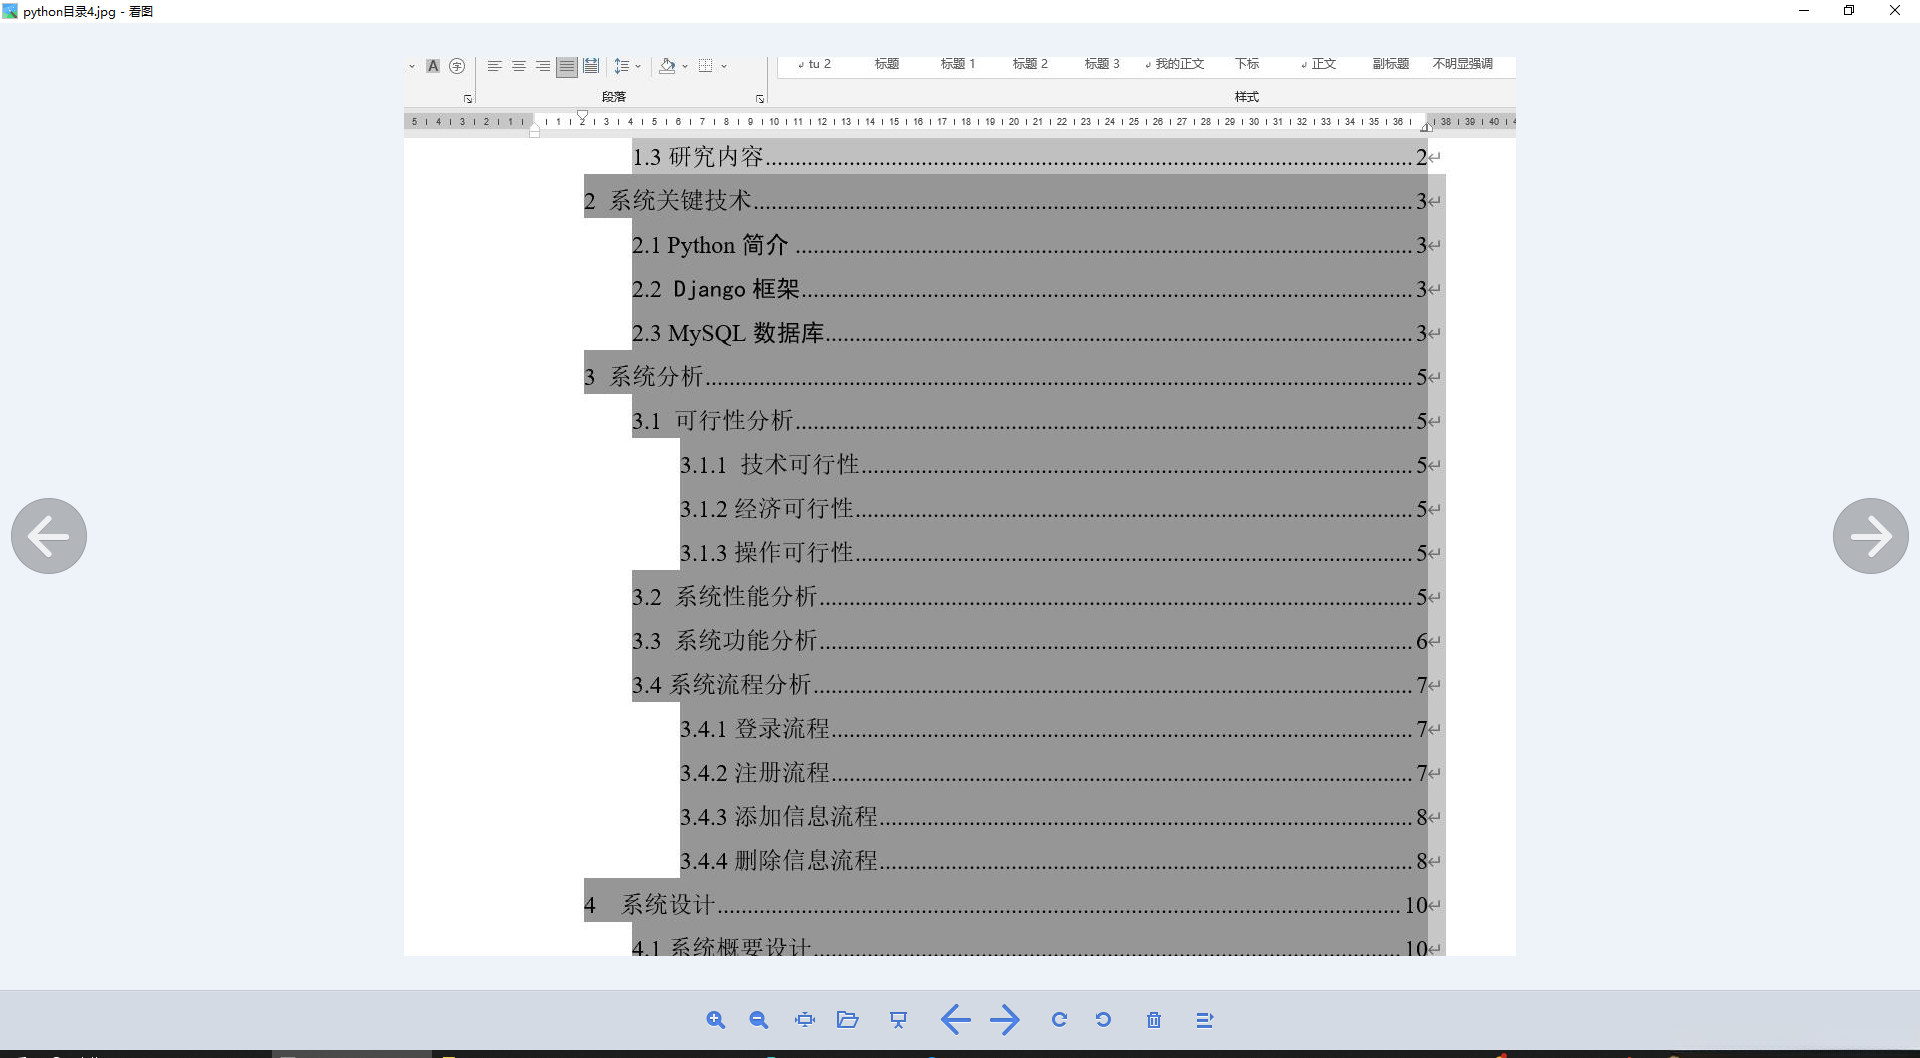Rotate the image clockwise
Viewport: 1920px width, 1058px height.
pyautogui.click(x=1058, y=1019)
